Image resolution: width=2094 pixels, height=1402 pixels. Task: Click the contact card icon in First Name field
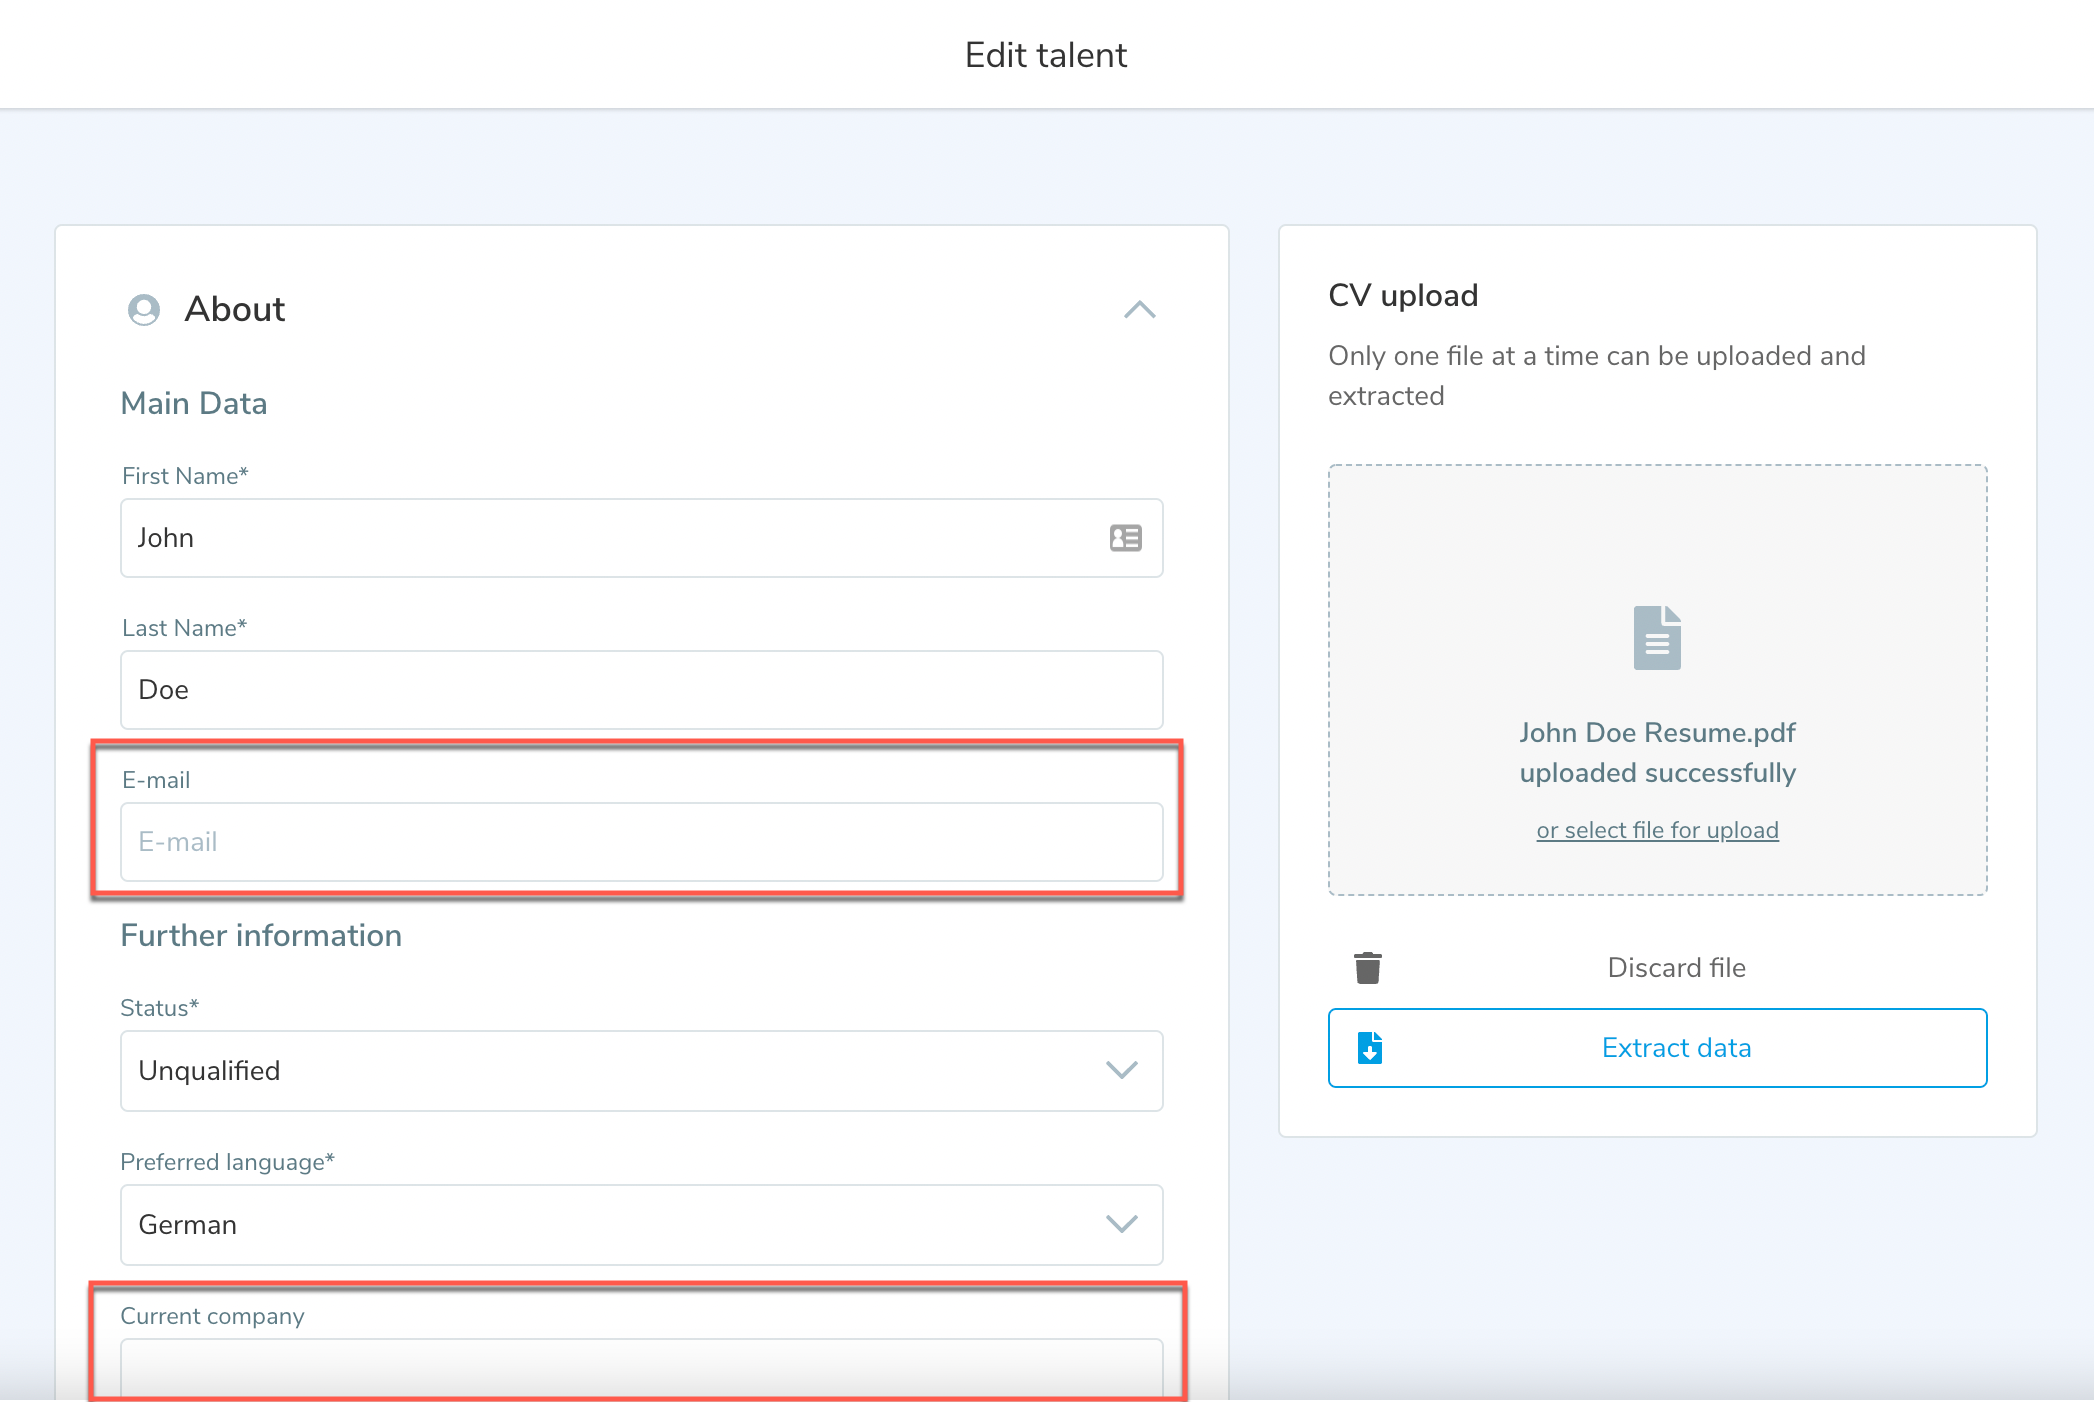click(x=1125, y=538)
